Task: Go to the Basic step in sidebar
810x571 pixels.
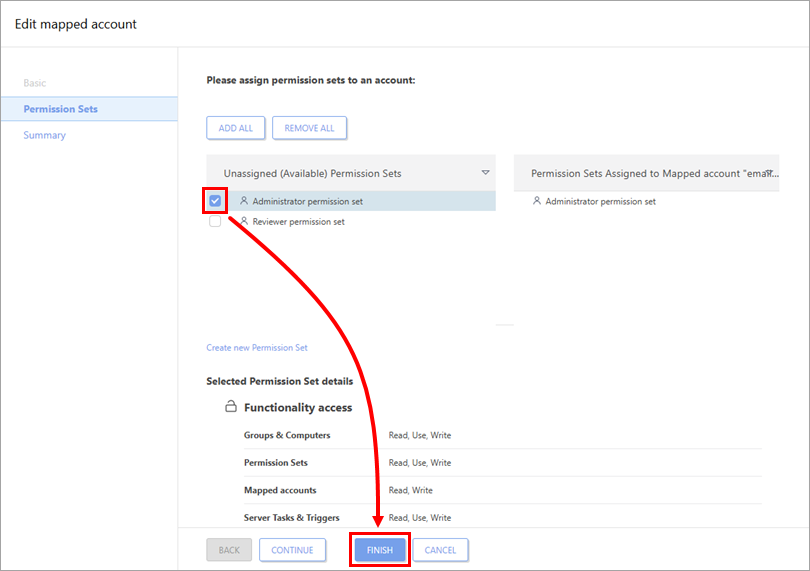Action: point(35,83)
